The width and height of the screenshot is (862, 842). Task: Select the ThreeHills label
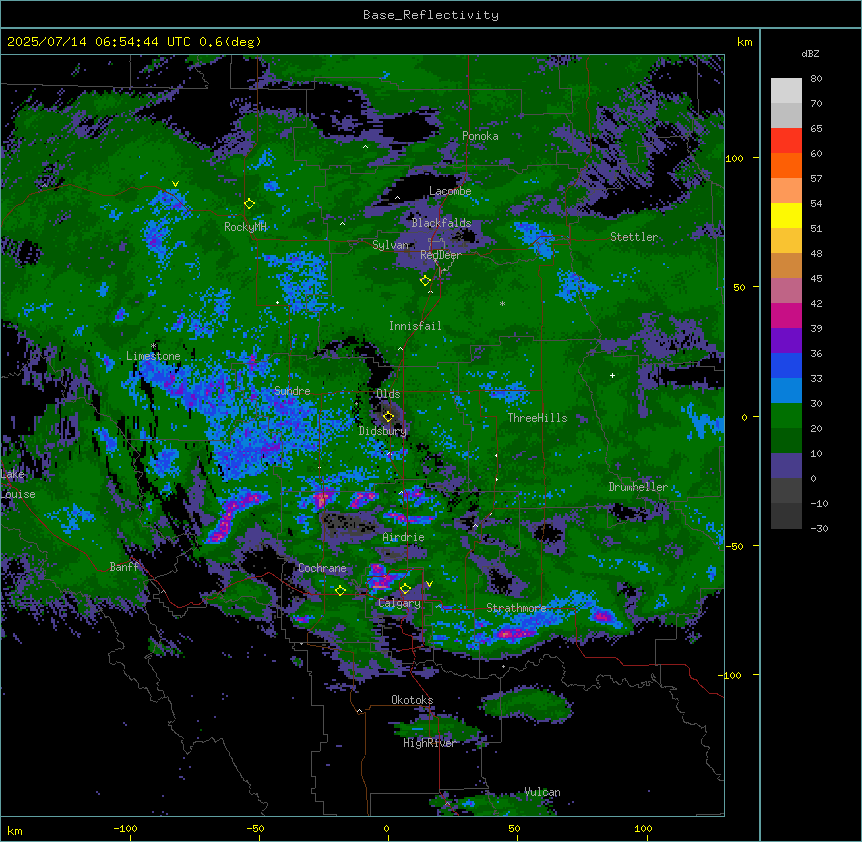(537, 418)
